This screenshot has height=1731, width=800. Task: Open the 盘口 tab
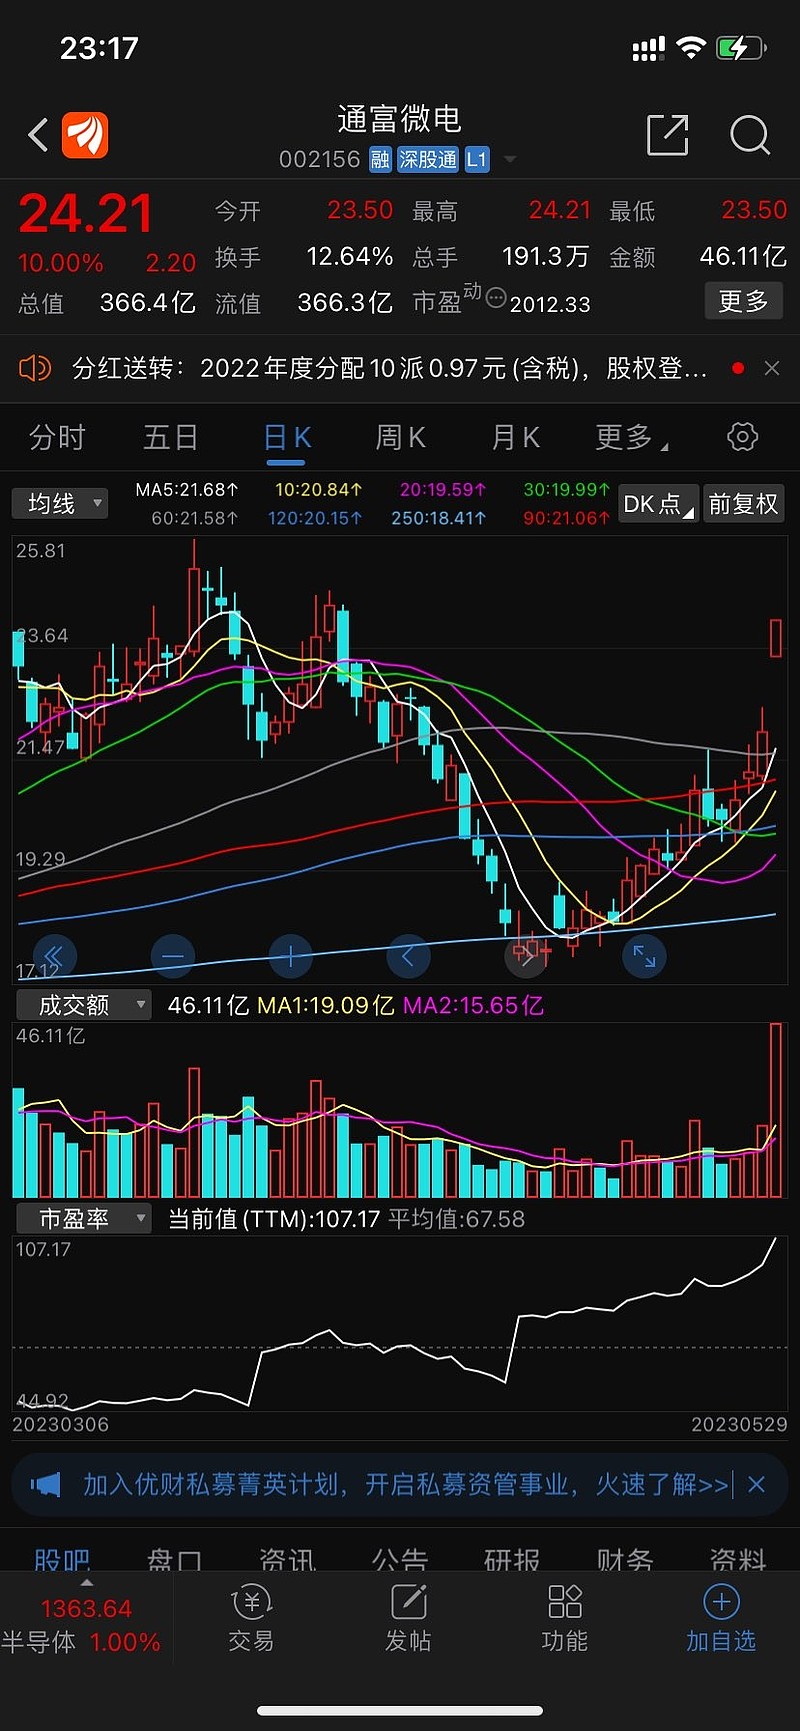coord(175,1560)
